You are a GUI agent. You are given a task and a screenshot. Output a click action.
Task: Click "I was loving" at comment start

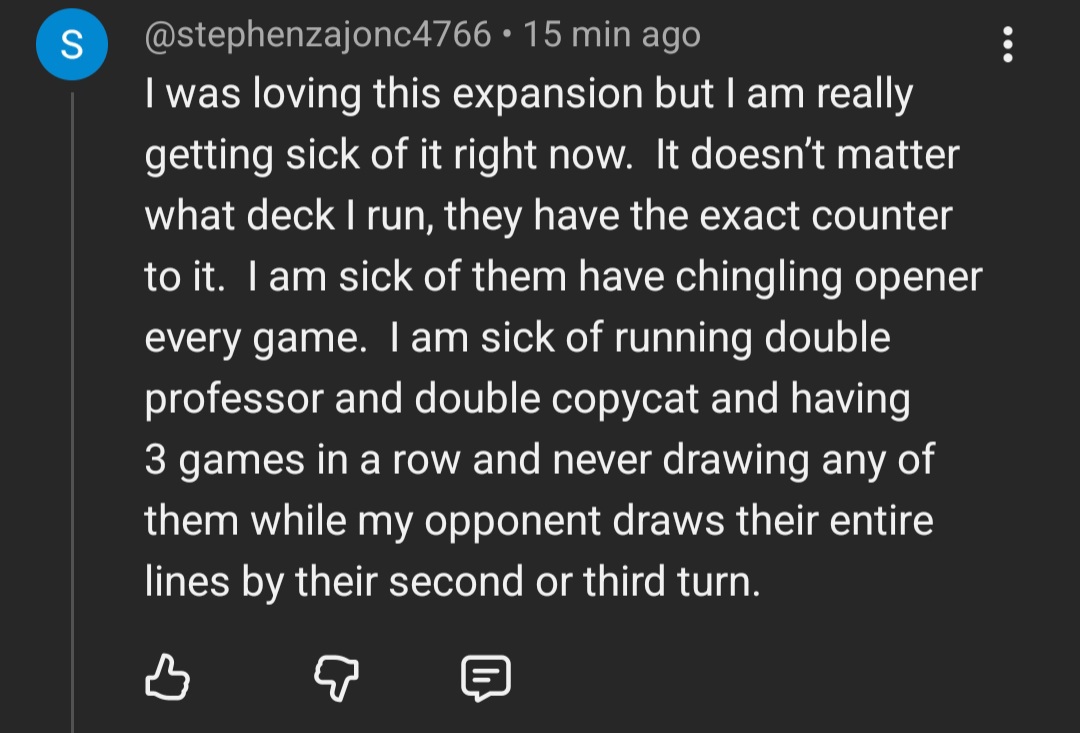[x=252, y=95]
